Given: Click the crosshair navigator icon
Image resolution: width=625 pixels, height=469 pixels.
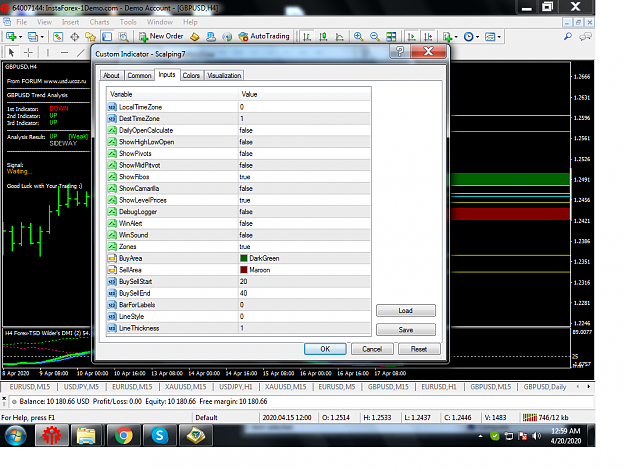Looking at the screenshot, I should coord(75,37).
